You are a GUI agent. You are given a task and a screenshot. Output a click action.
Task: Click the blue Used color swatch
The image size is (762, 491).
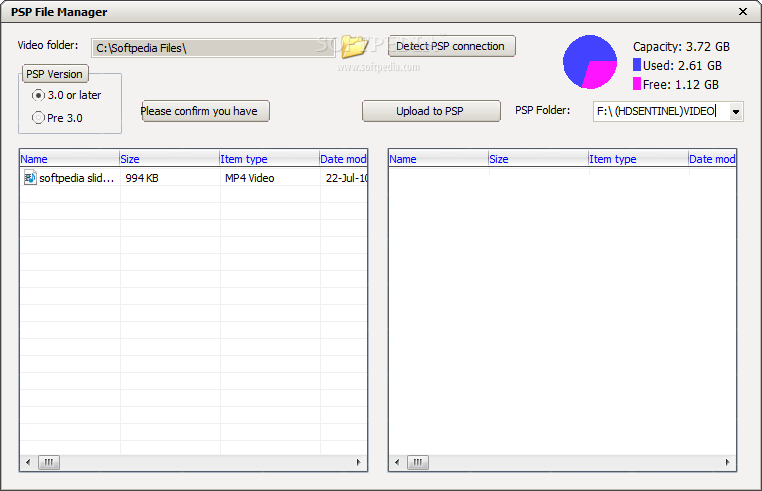tap(637, 65)
